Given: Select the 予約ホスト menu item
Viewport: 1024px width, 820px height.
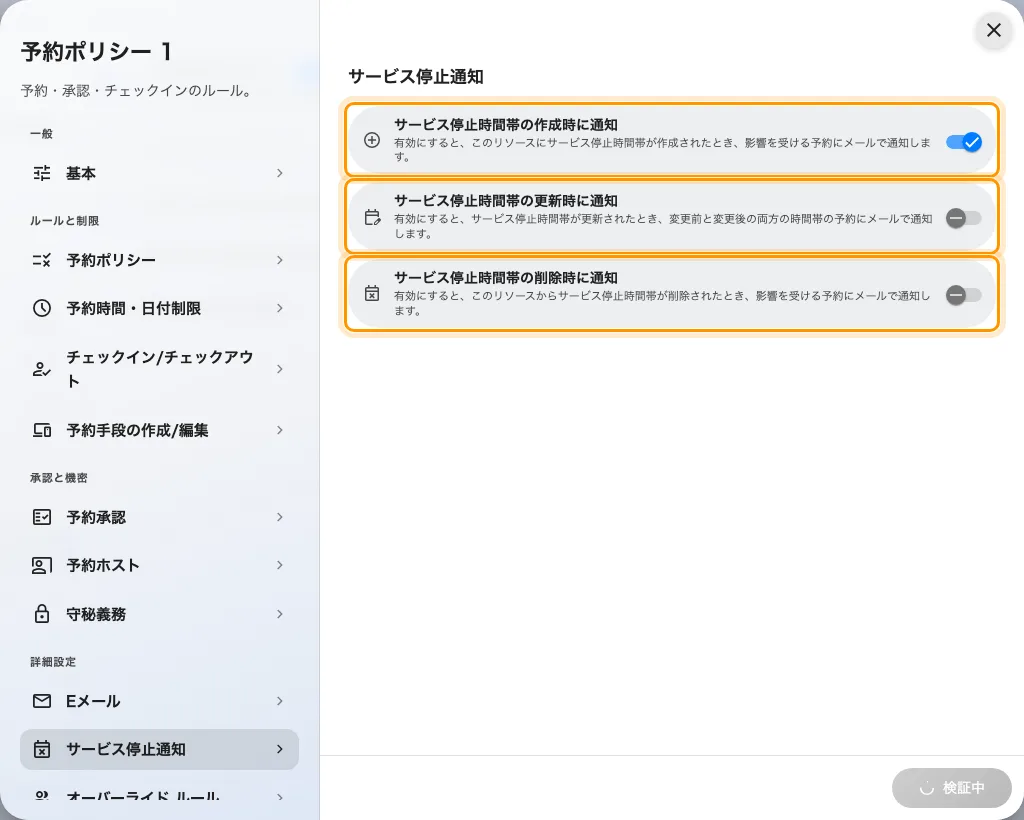Looking at the screenshot, I should point(159,565).
